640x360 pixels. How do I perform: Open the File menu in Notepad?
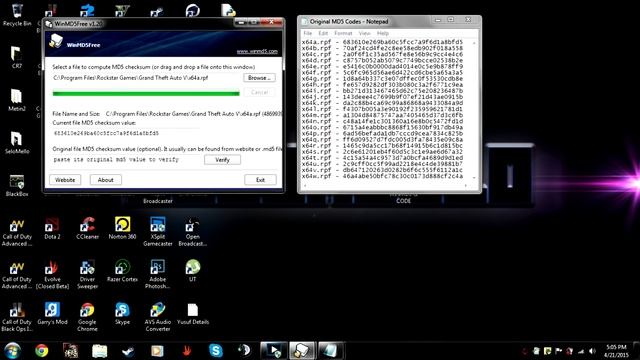(308, 33)
